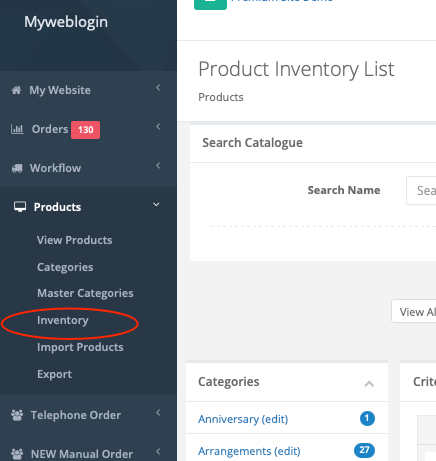Image resolution: width=436 pixels, height=461 pixels.
Task: Expand the Telephone Order chevron
Action: pyautogui.click(x=158, y=413)
